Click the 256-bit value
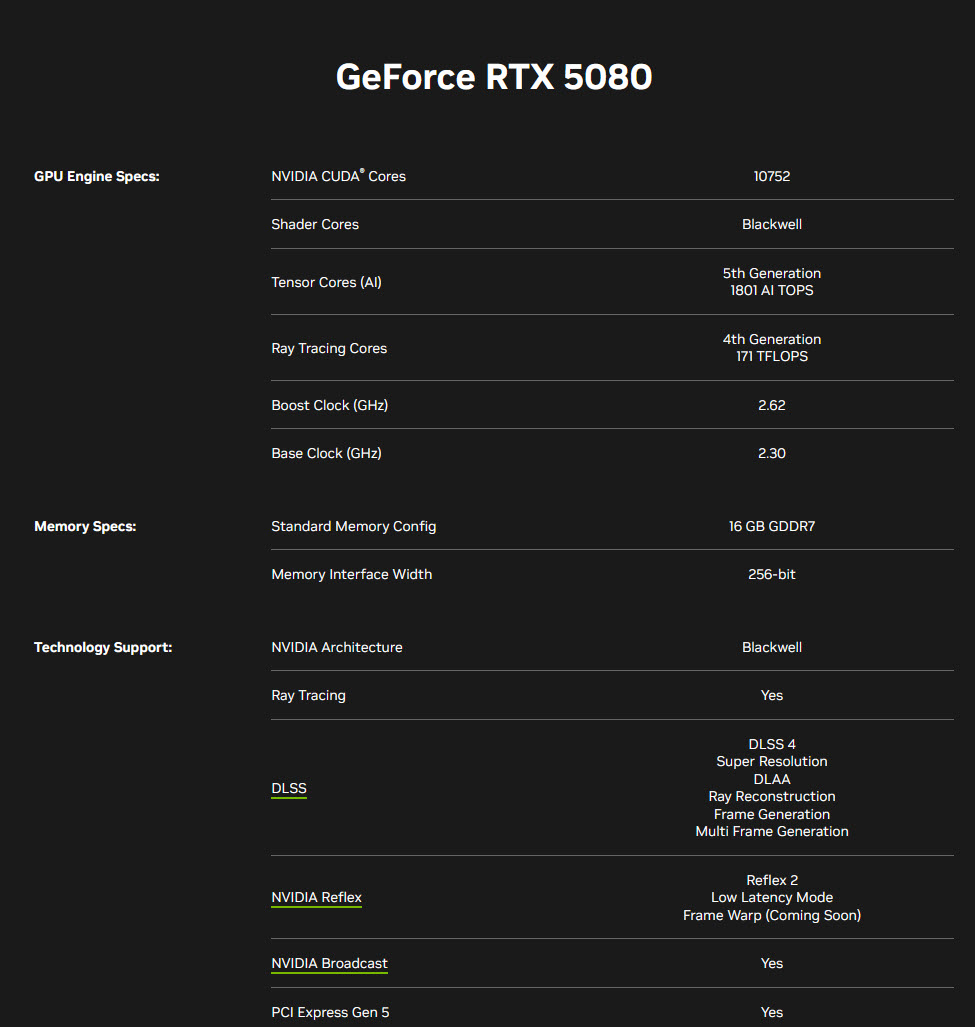 click(x=771, y=574)
